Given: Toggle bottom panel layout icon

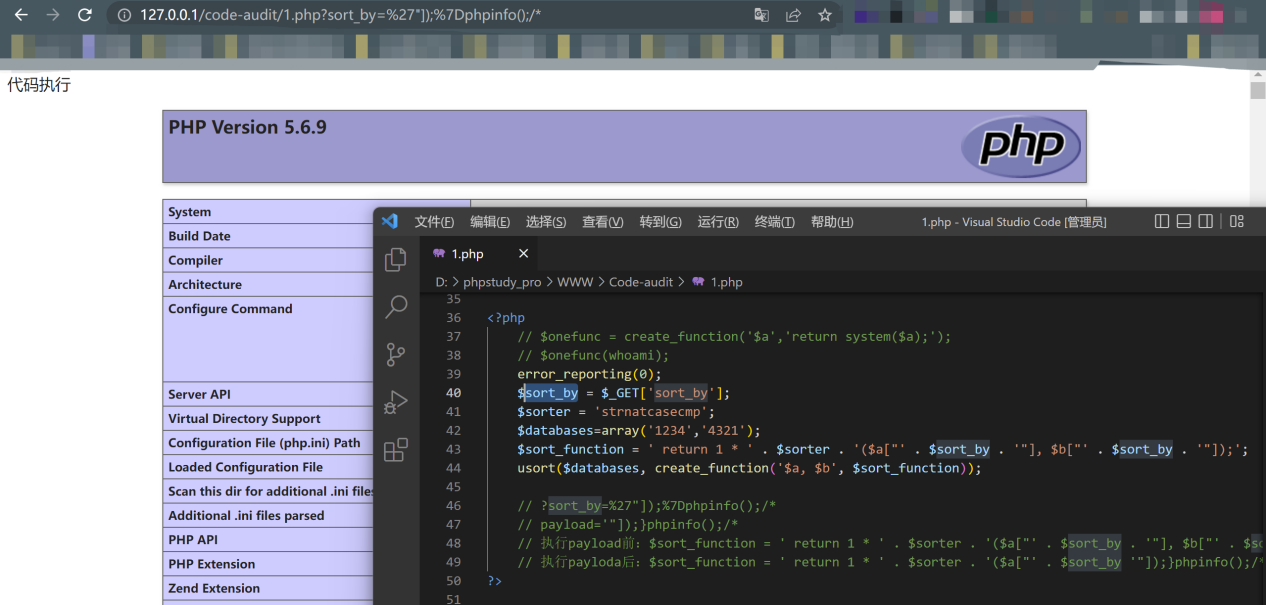Looking at the screenshot, I should pyautogui.click(x=1184, y=221).
